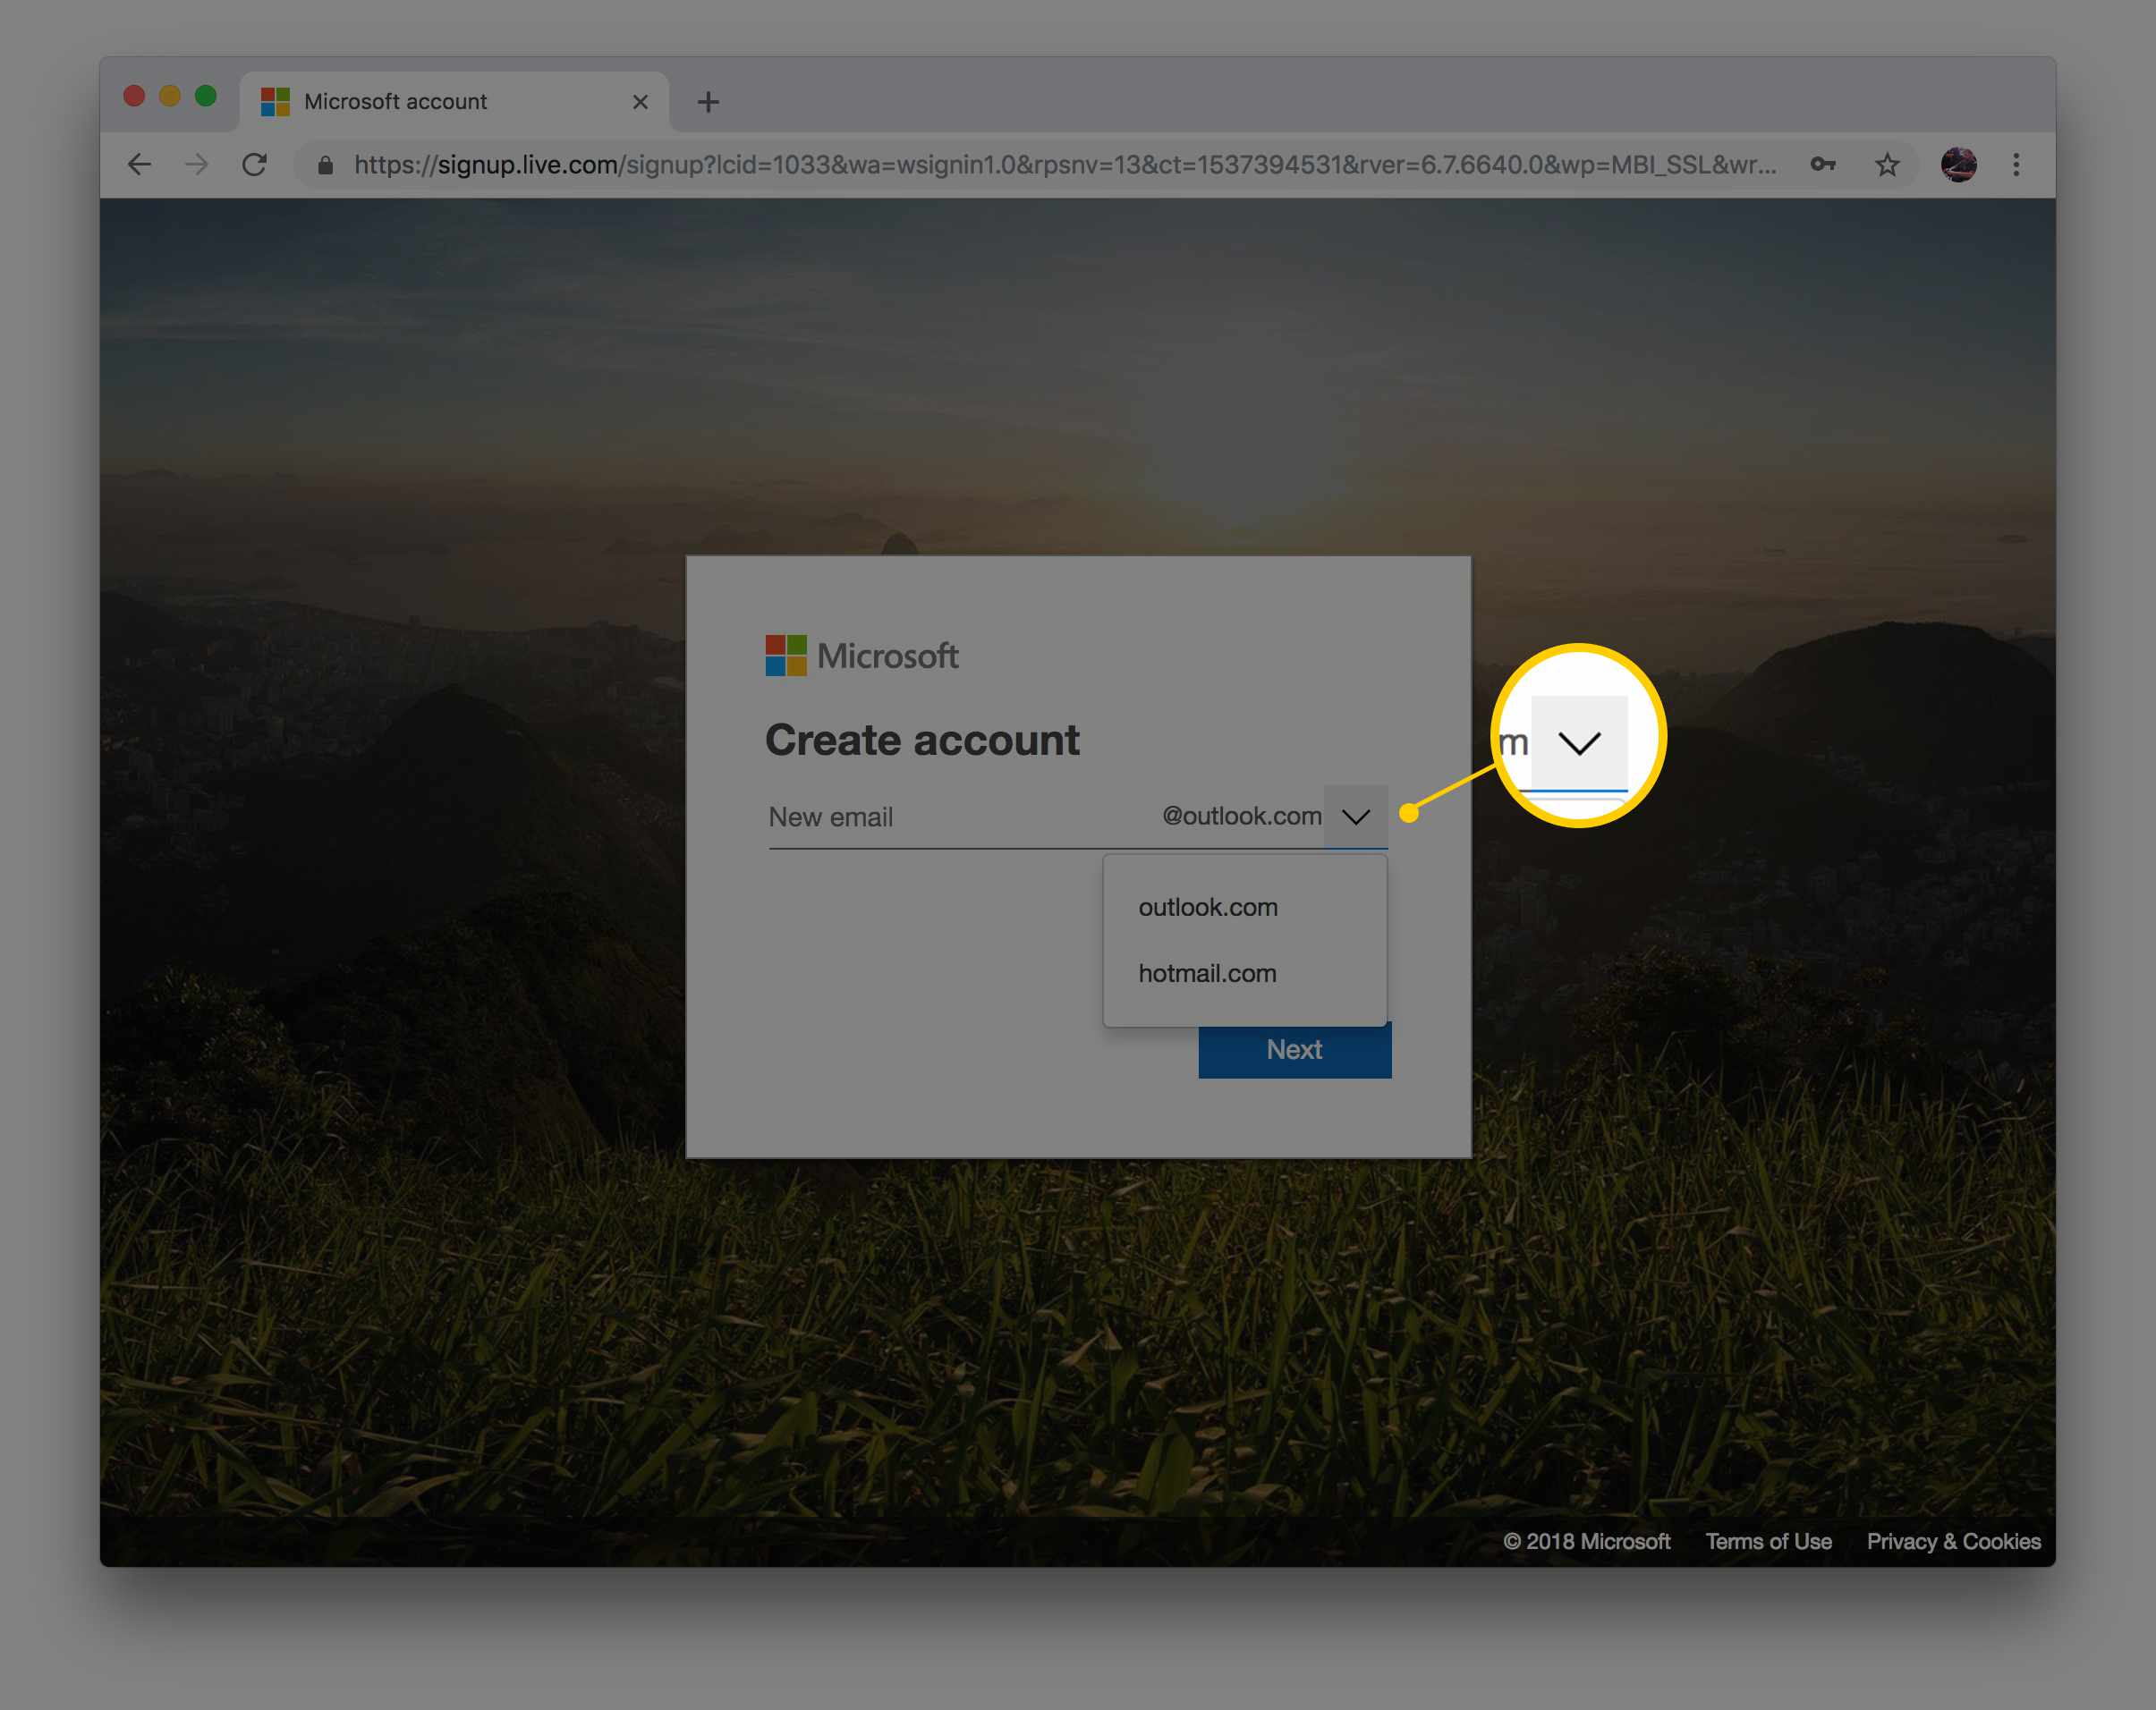
Task: Open Terms of Use link
Action: click(x=1768, y=1541)
